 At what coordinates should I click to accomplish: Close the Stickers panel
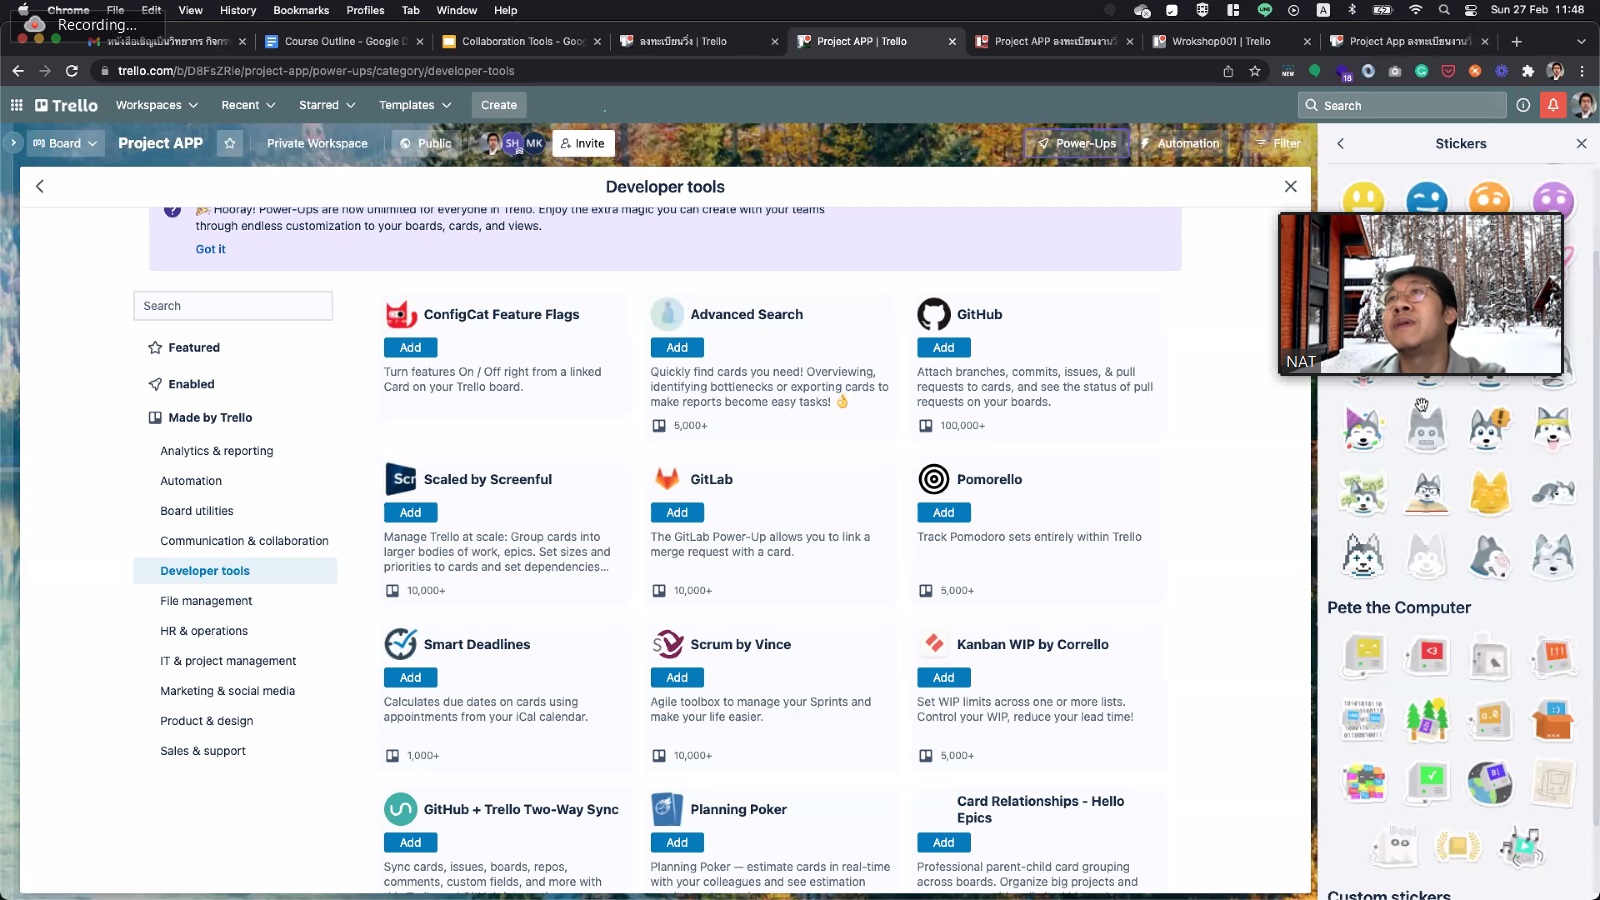pos(1581,143)
